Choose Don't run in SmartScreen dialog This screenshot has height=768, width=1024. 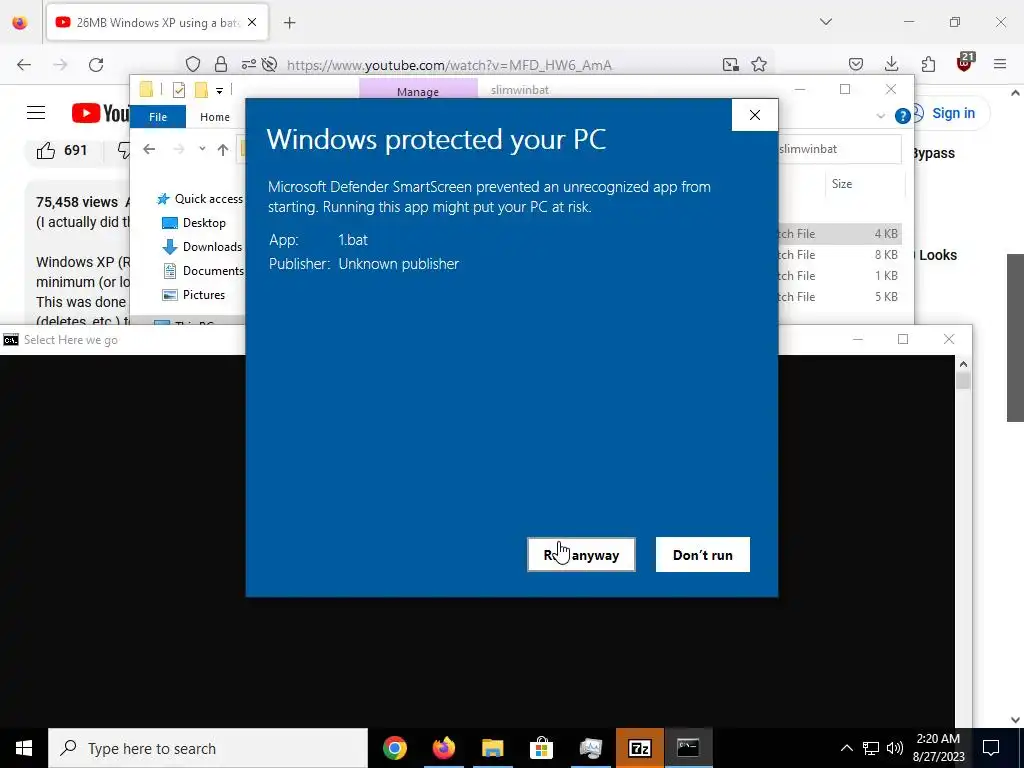pyautogui.click(x=703, y=554)
